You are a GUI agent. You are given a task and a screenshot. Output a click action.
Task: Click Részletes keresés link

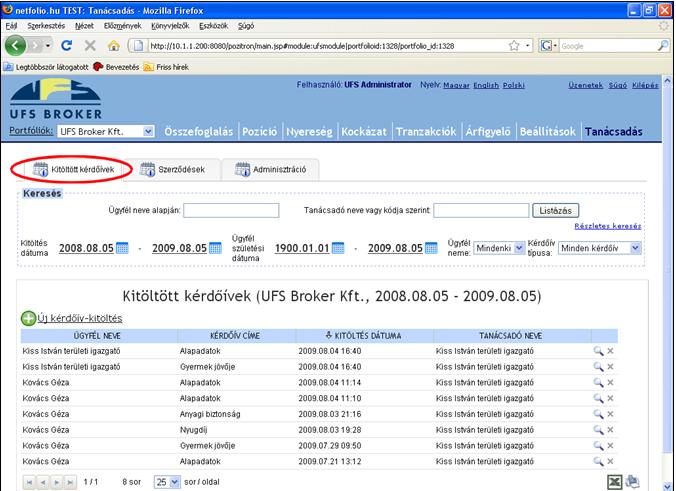(x=607, y=226)
